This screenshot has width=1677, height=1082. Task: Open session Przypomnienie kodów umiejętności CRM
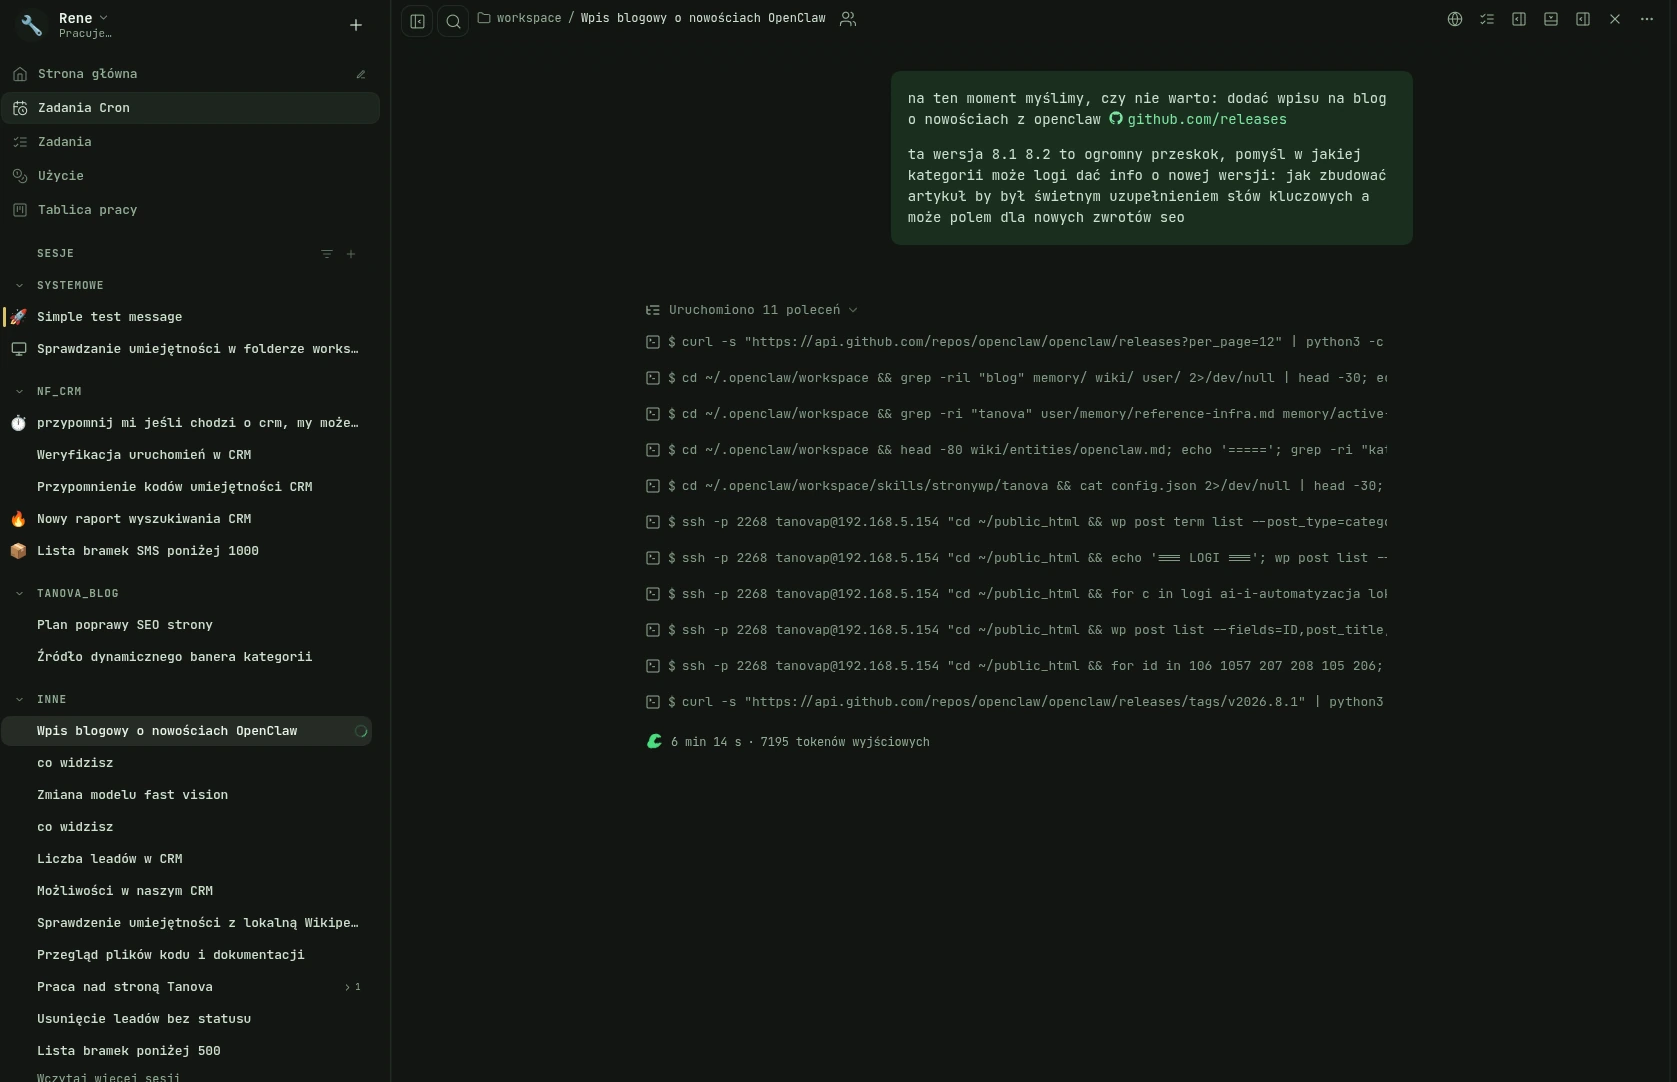pos(186,487)
